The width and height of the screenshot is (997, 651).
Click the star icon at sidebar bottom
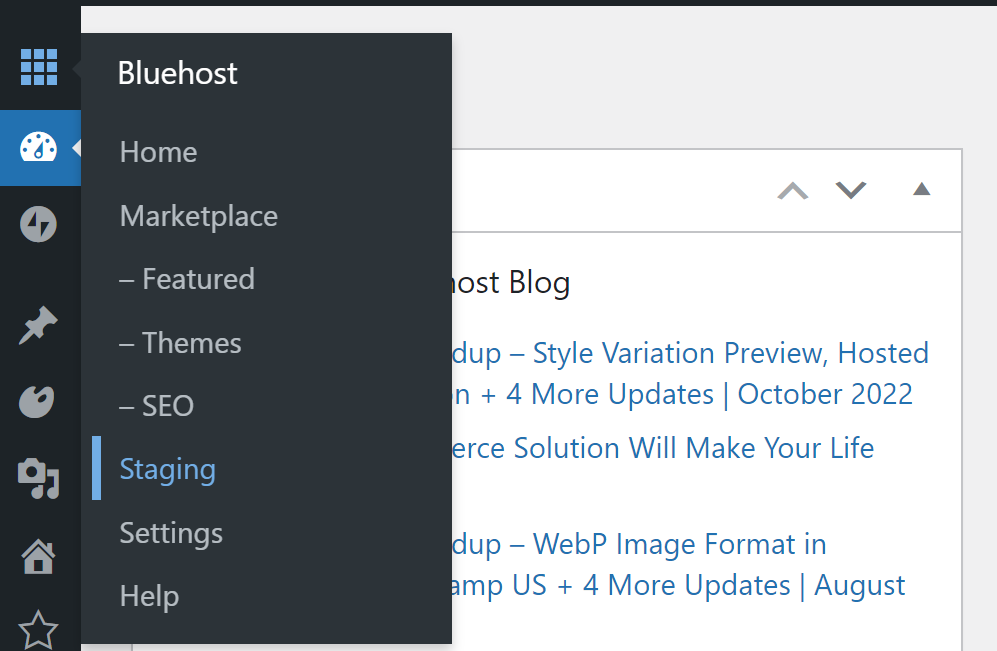(40, 628)
